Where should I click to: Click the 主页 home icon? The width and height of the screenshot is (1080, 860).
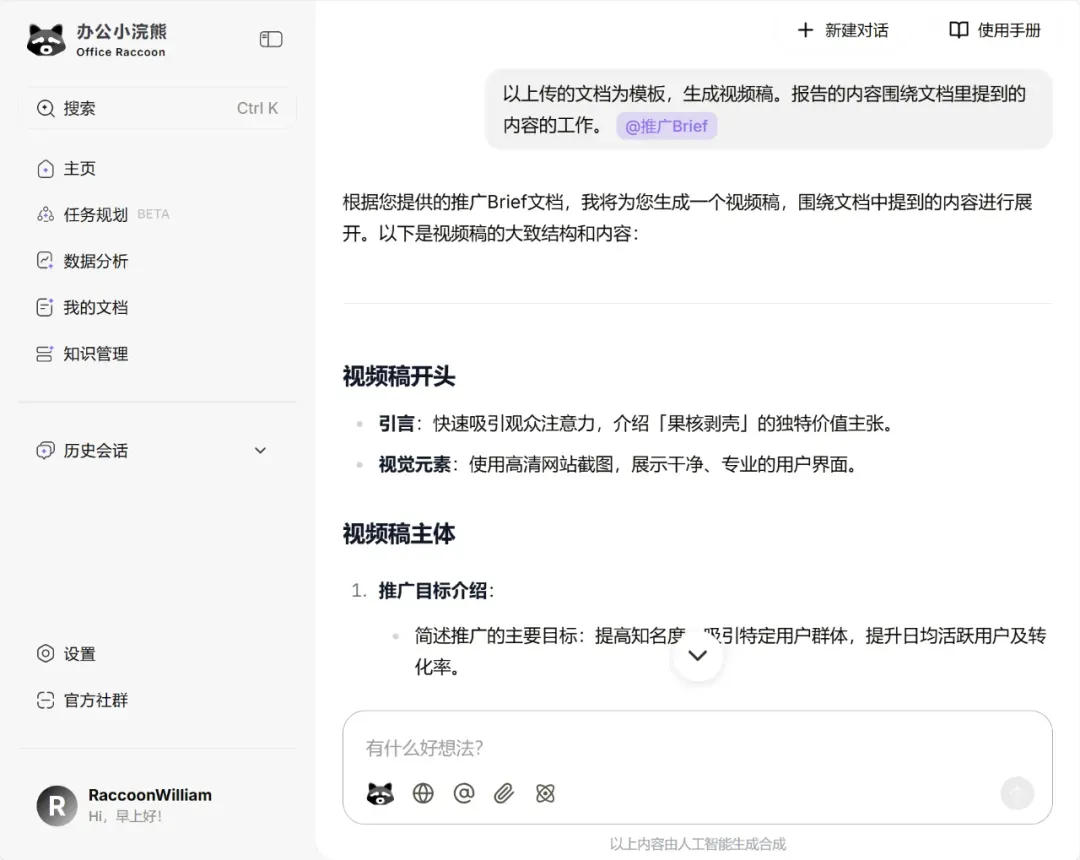(45, 169)
